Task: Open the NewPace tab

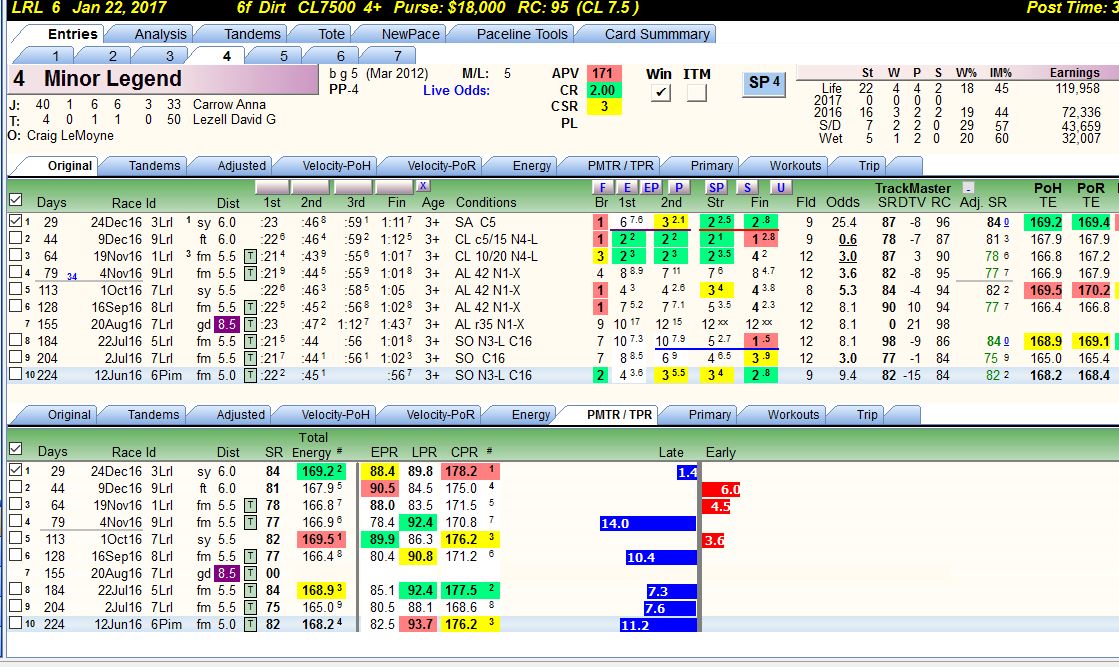Action: [x=410, y=34]
